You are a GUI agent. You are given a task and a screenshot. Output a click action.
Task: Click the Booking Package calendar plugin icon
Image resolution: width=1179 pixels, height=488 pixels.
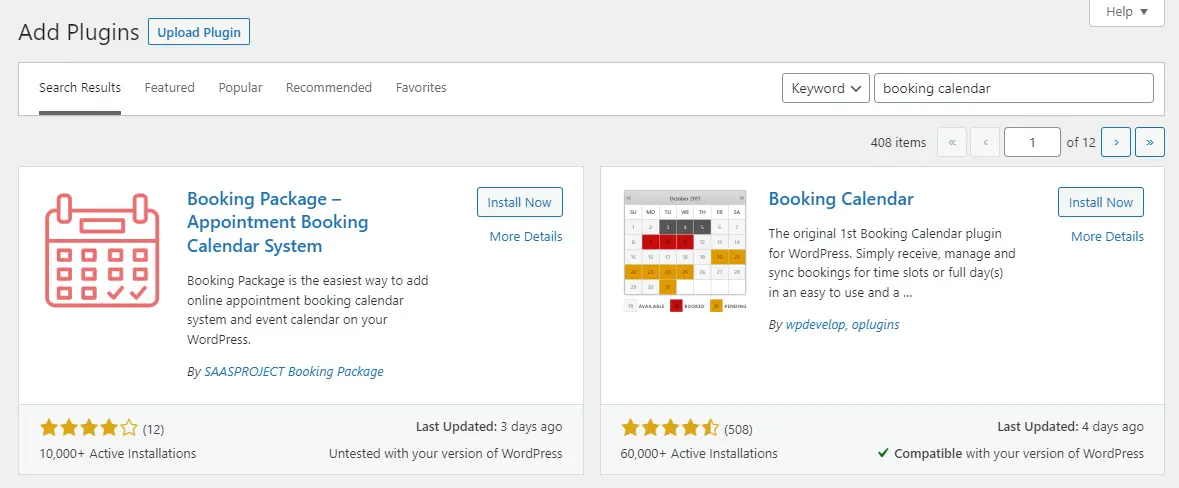coord(102,250)
